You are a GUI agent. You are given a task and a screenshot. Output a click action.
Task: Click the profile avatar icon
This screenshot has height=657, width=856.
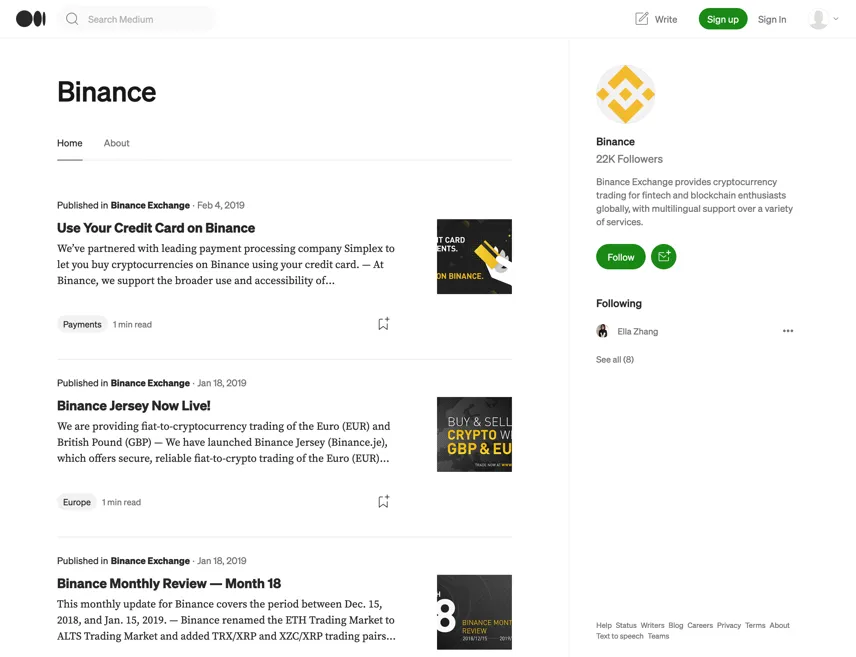(818, 19)
